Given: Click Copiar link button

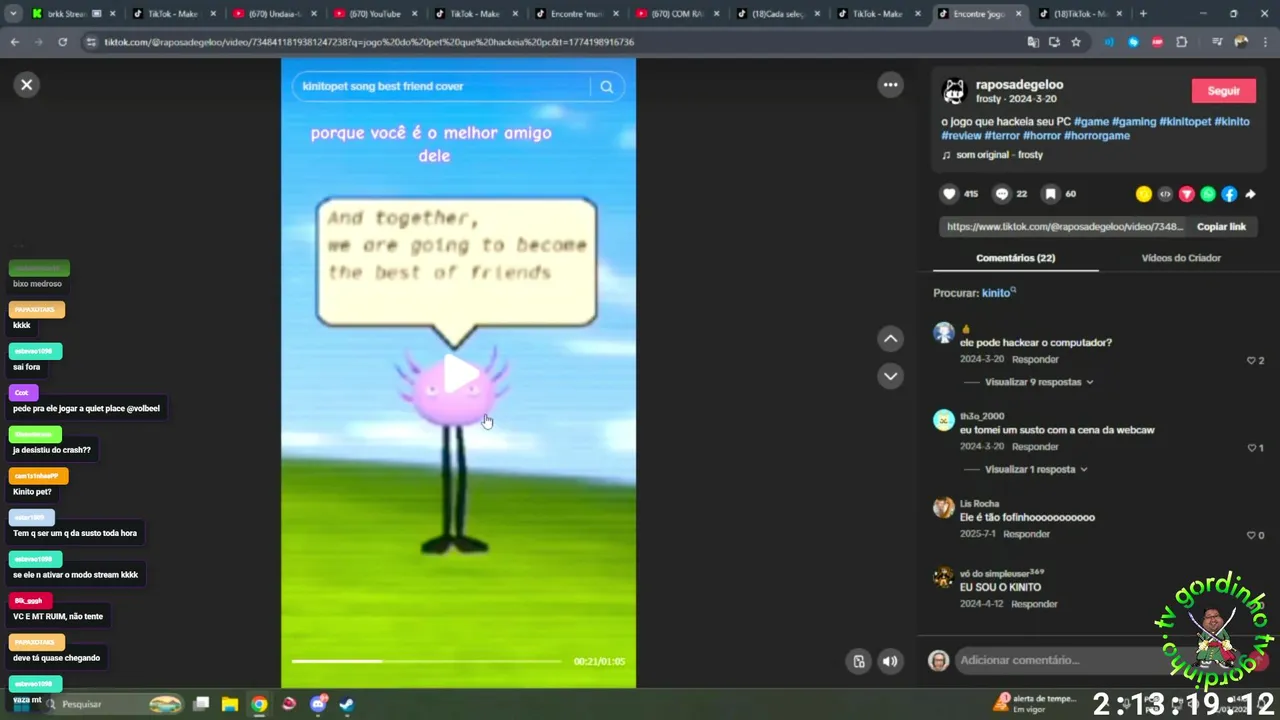Looking at the screenshot, I should tap(1221, 227).
